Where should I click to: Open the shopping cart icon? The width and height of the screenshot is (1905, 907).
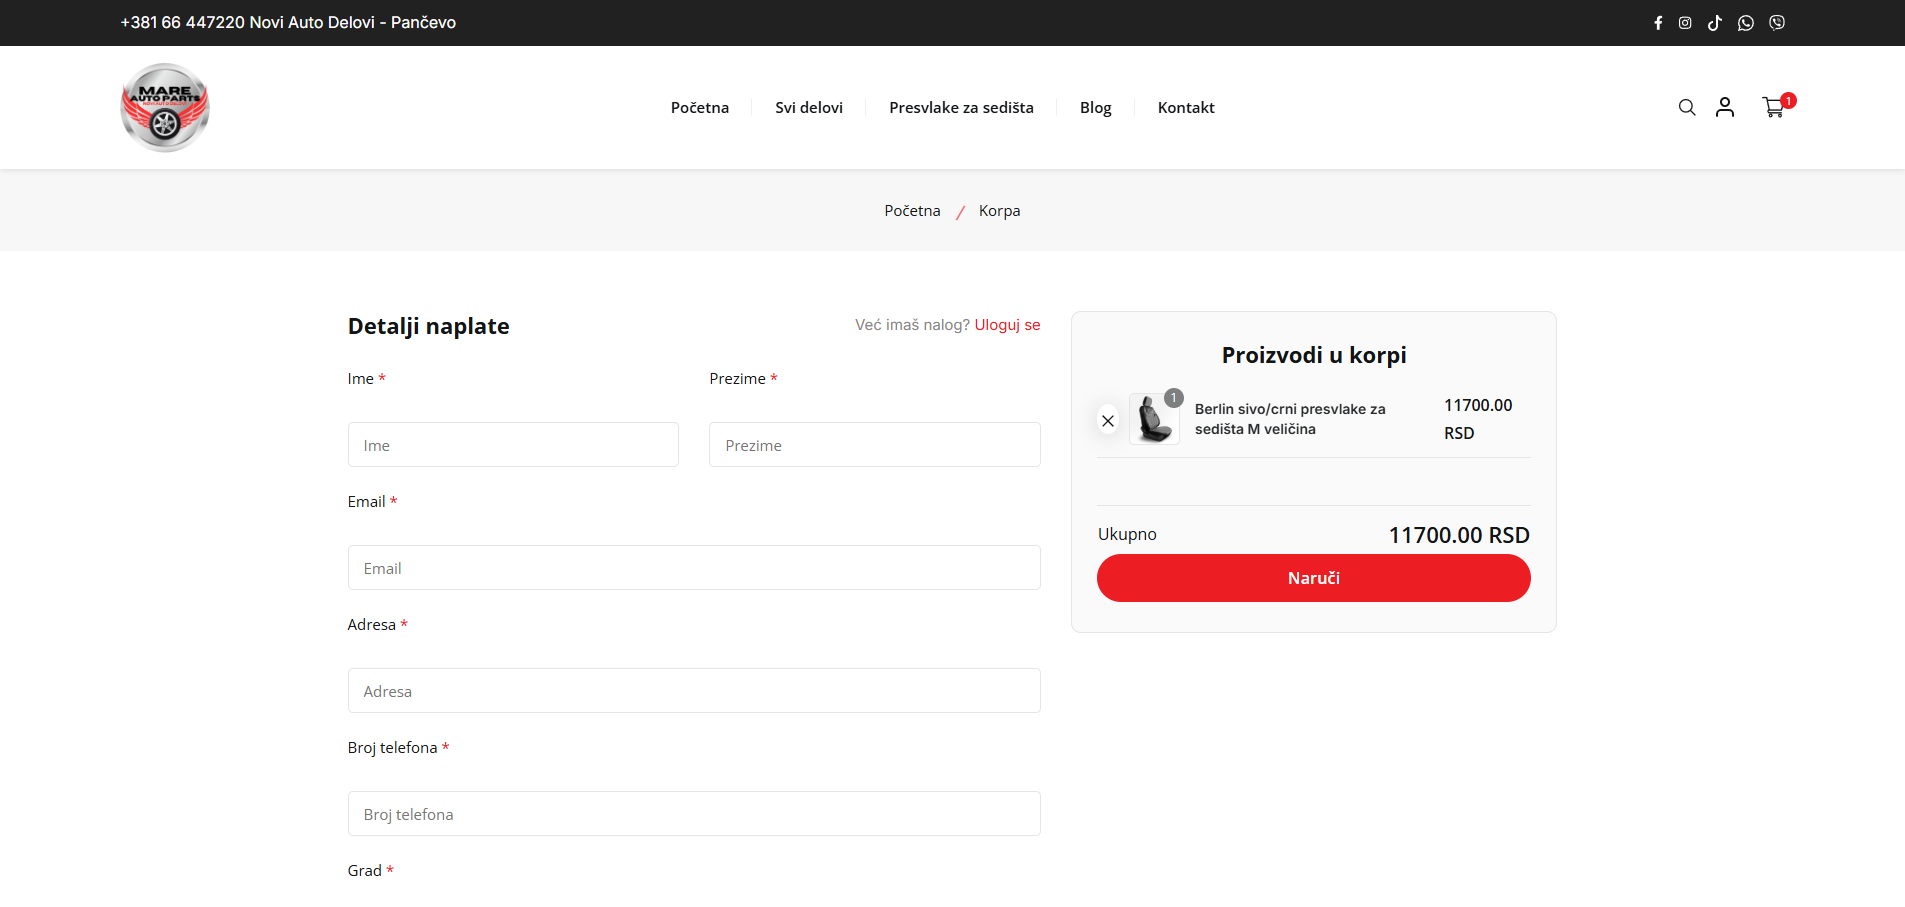click(1774, 107)
